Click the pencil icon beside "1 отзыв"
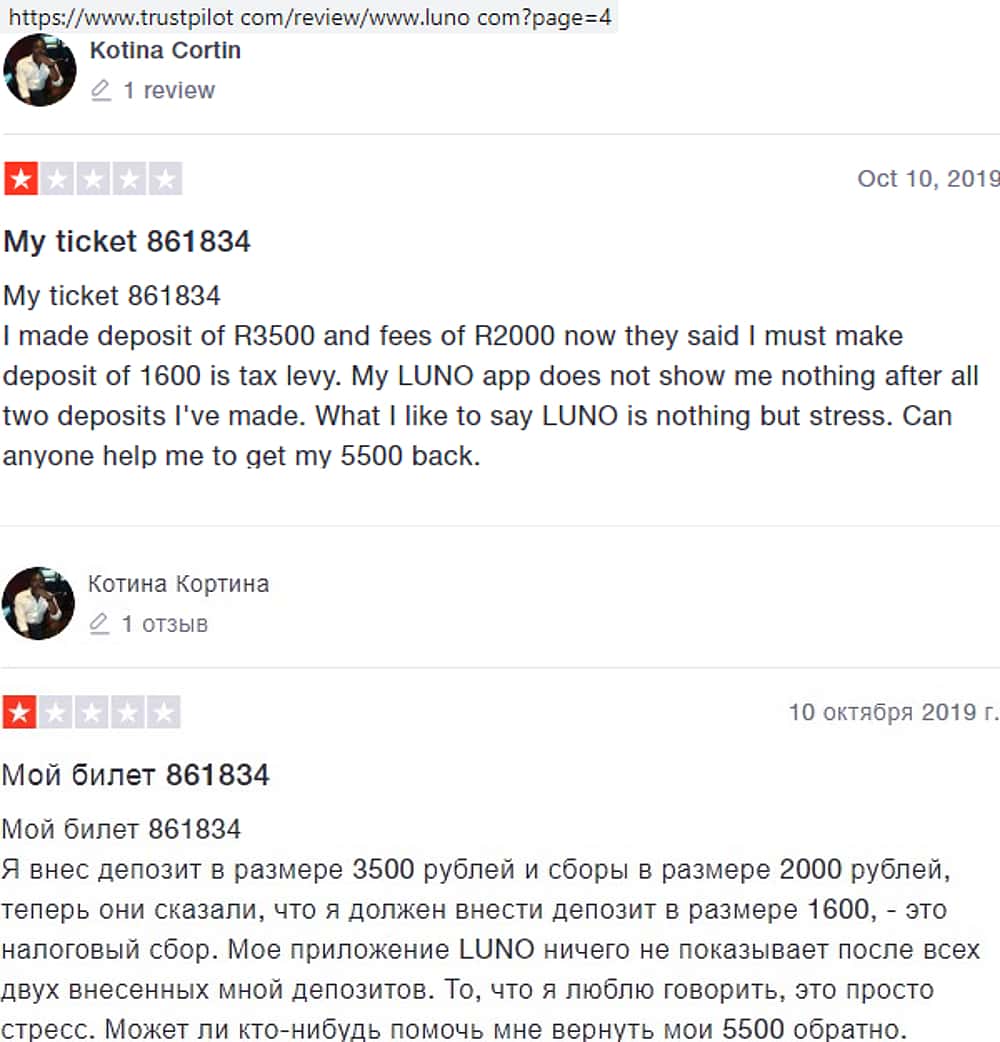The image size is (1000, 1042). [99, 624]
